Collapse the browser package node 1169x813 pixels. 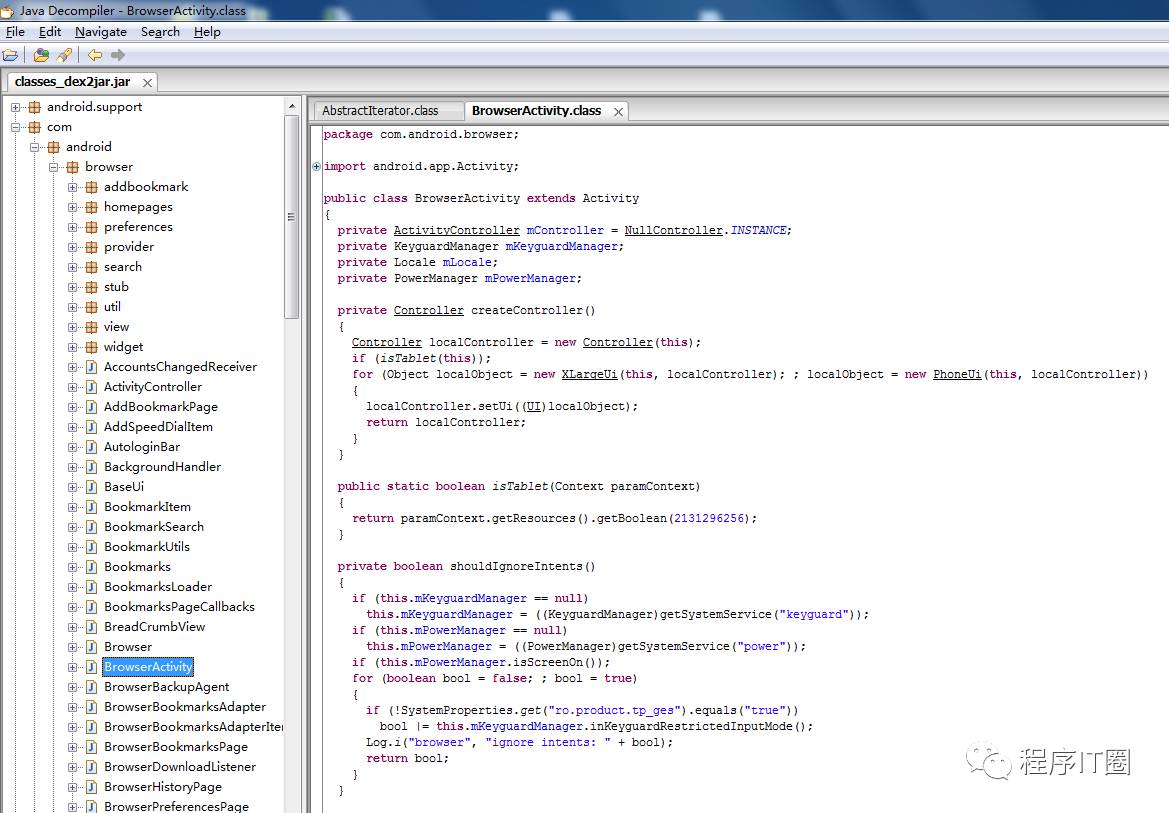coord(54,167)
